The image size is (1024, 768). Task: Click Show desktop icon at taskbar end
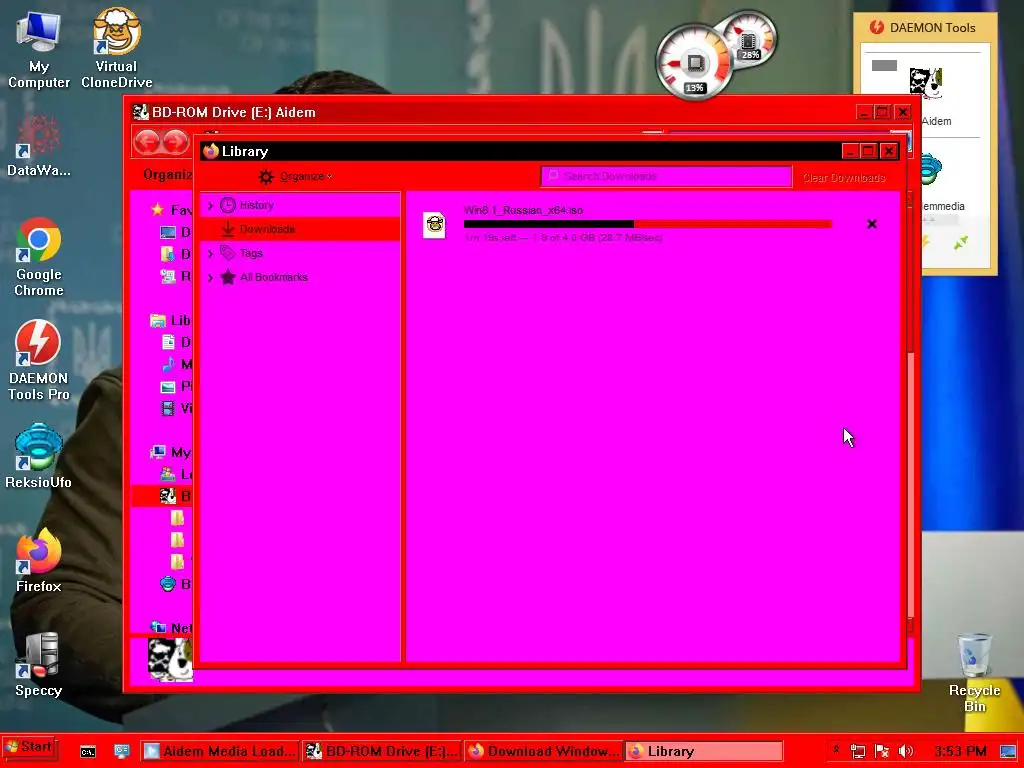(x=1009, y=751)
